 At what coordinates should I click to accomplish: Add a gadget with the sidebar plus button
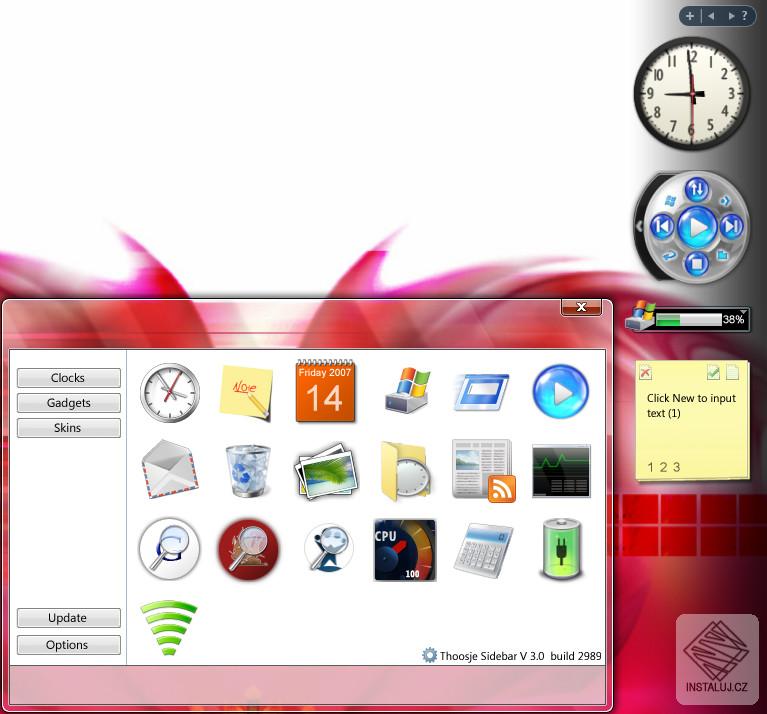click(x=689, y=16)
